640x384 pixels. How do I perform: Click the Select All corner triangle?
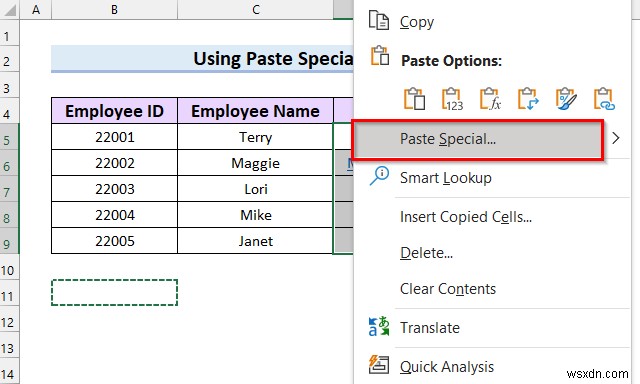coord(10,10)
